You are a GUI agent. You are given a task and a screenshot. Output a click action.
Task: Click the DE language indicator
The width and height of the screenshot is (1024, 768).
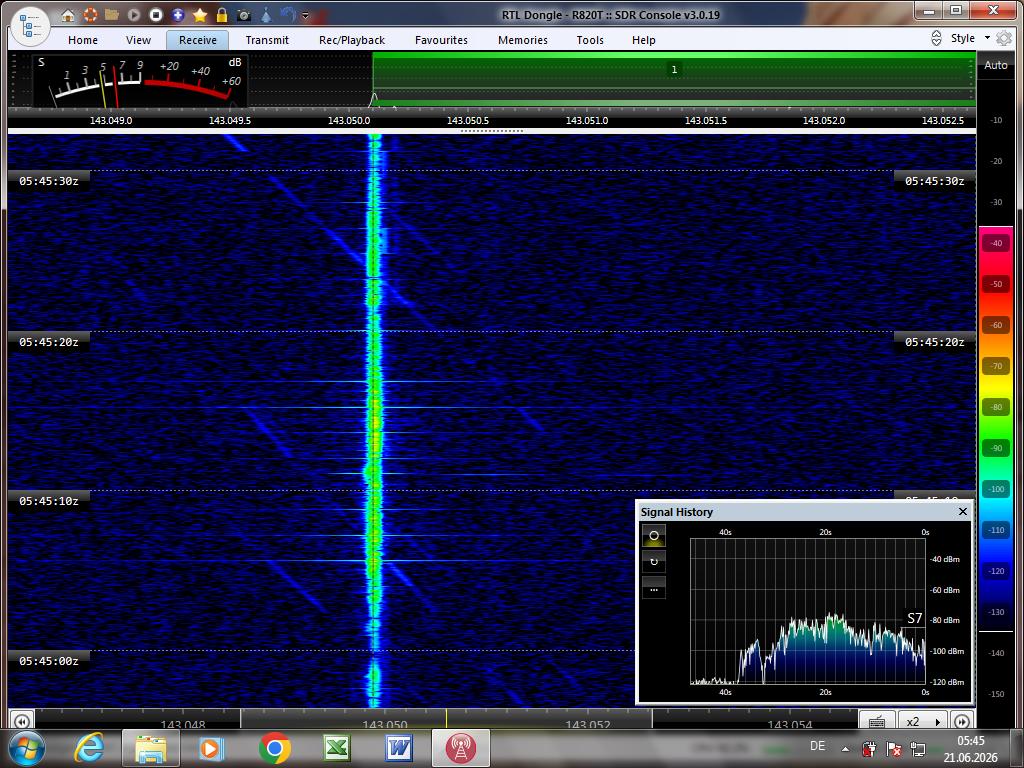(x=818, y=745)
